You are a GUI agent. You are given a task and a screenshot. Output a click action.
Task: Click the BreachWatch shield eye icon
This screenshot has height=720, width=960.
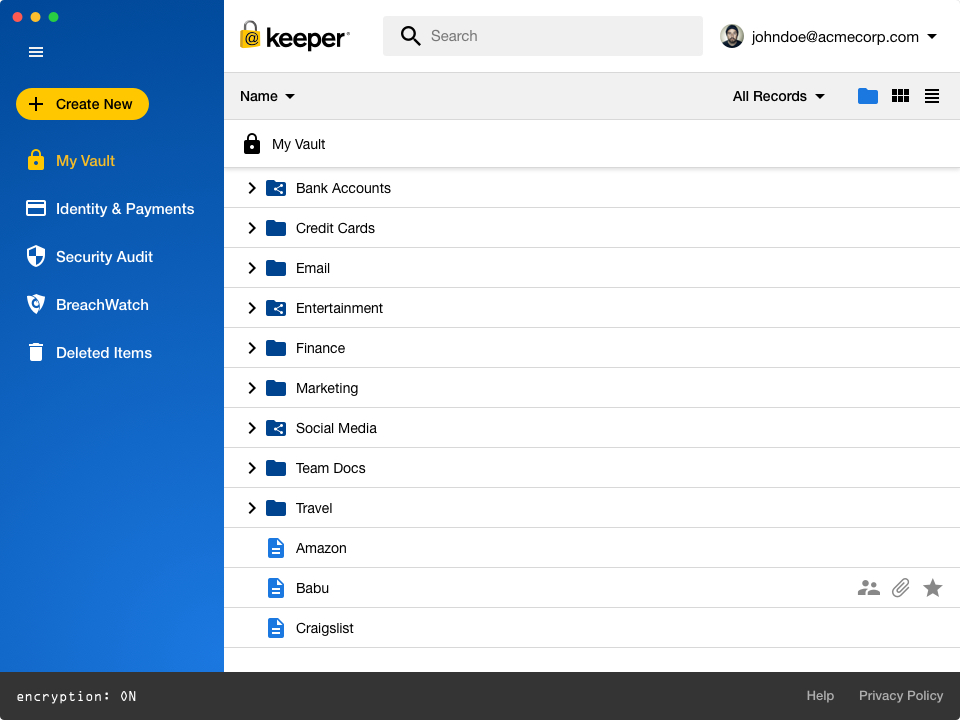click(36, 304)
